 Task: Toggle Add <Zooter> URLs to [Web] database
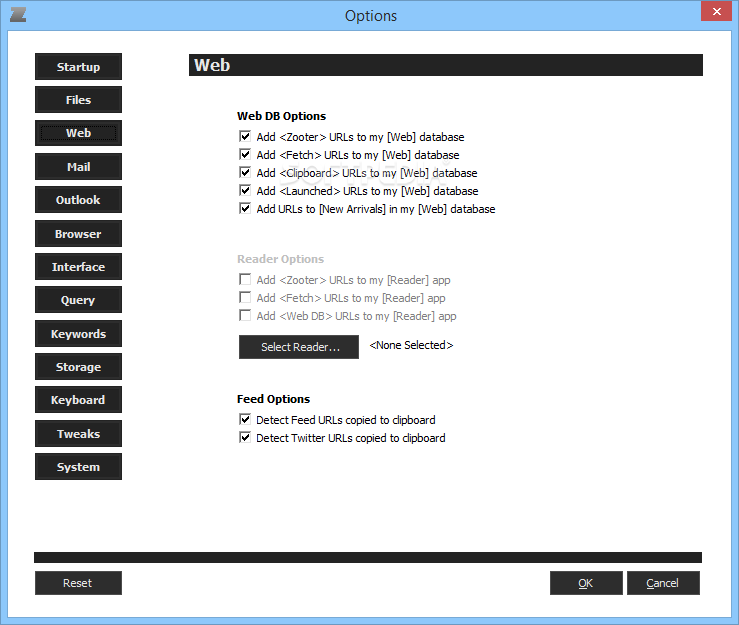pos(245,137)
